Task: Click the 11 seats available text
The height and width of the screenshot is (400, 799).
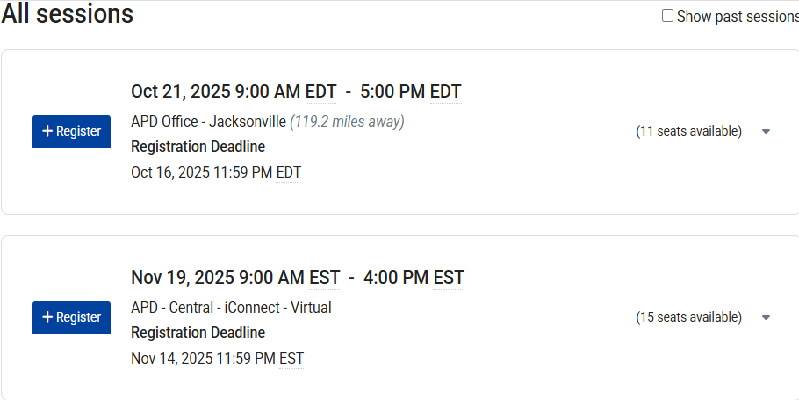Action: (x=689, y=132)
